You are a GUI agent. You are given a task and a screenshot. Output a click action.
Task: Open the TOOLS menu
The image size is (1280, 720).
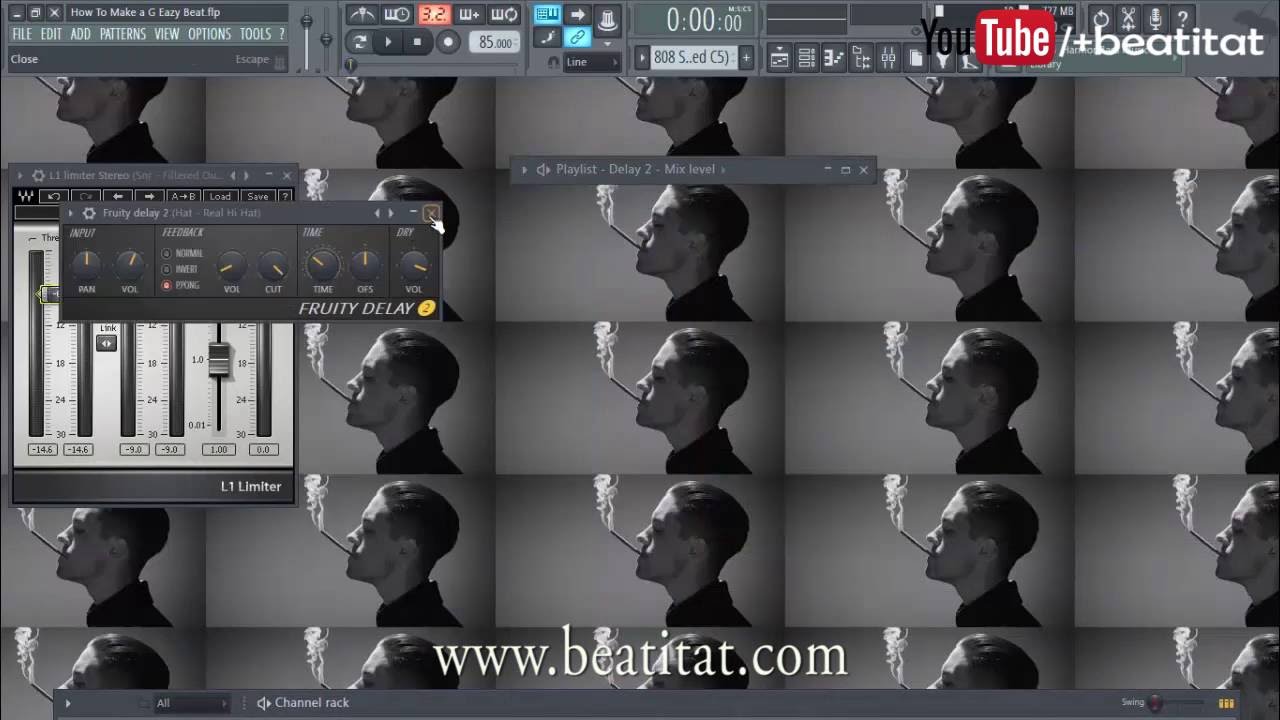(255, 34)
